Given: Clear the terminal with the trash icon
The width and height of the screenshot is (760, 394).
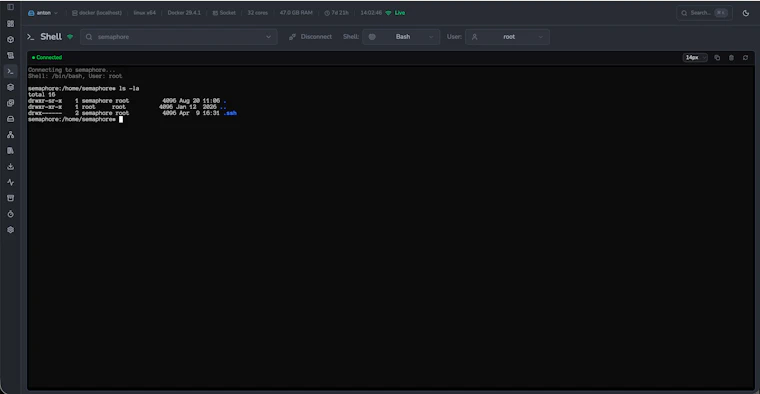Looking at the screenshot, I should click(x=731, y=58).
